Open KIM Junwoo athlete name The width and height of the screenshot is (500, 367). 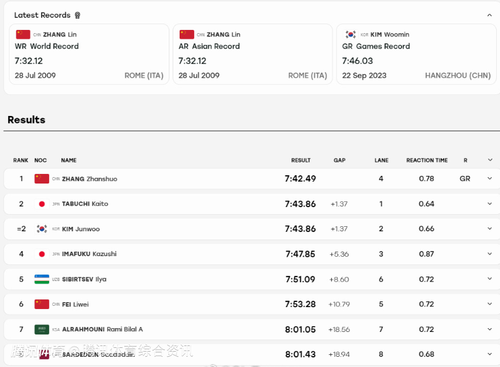[81, 229]
